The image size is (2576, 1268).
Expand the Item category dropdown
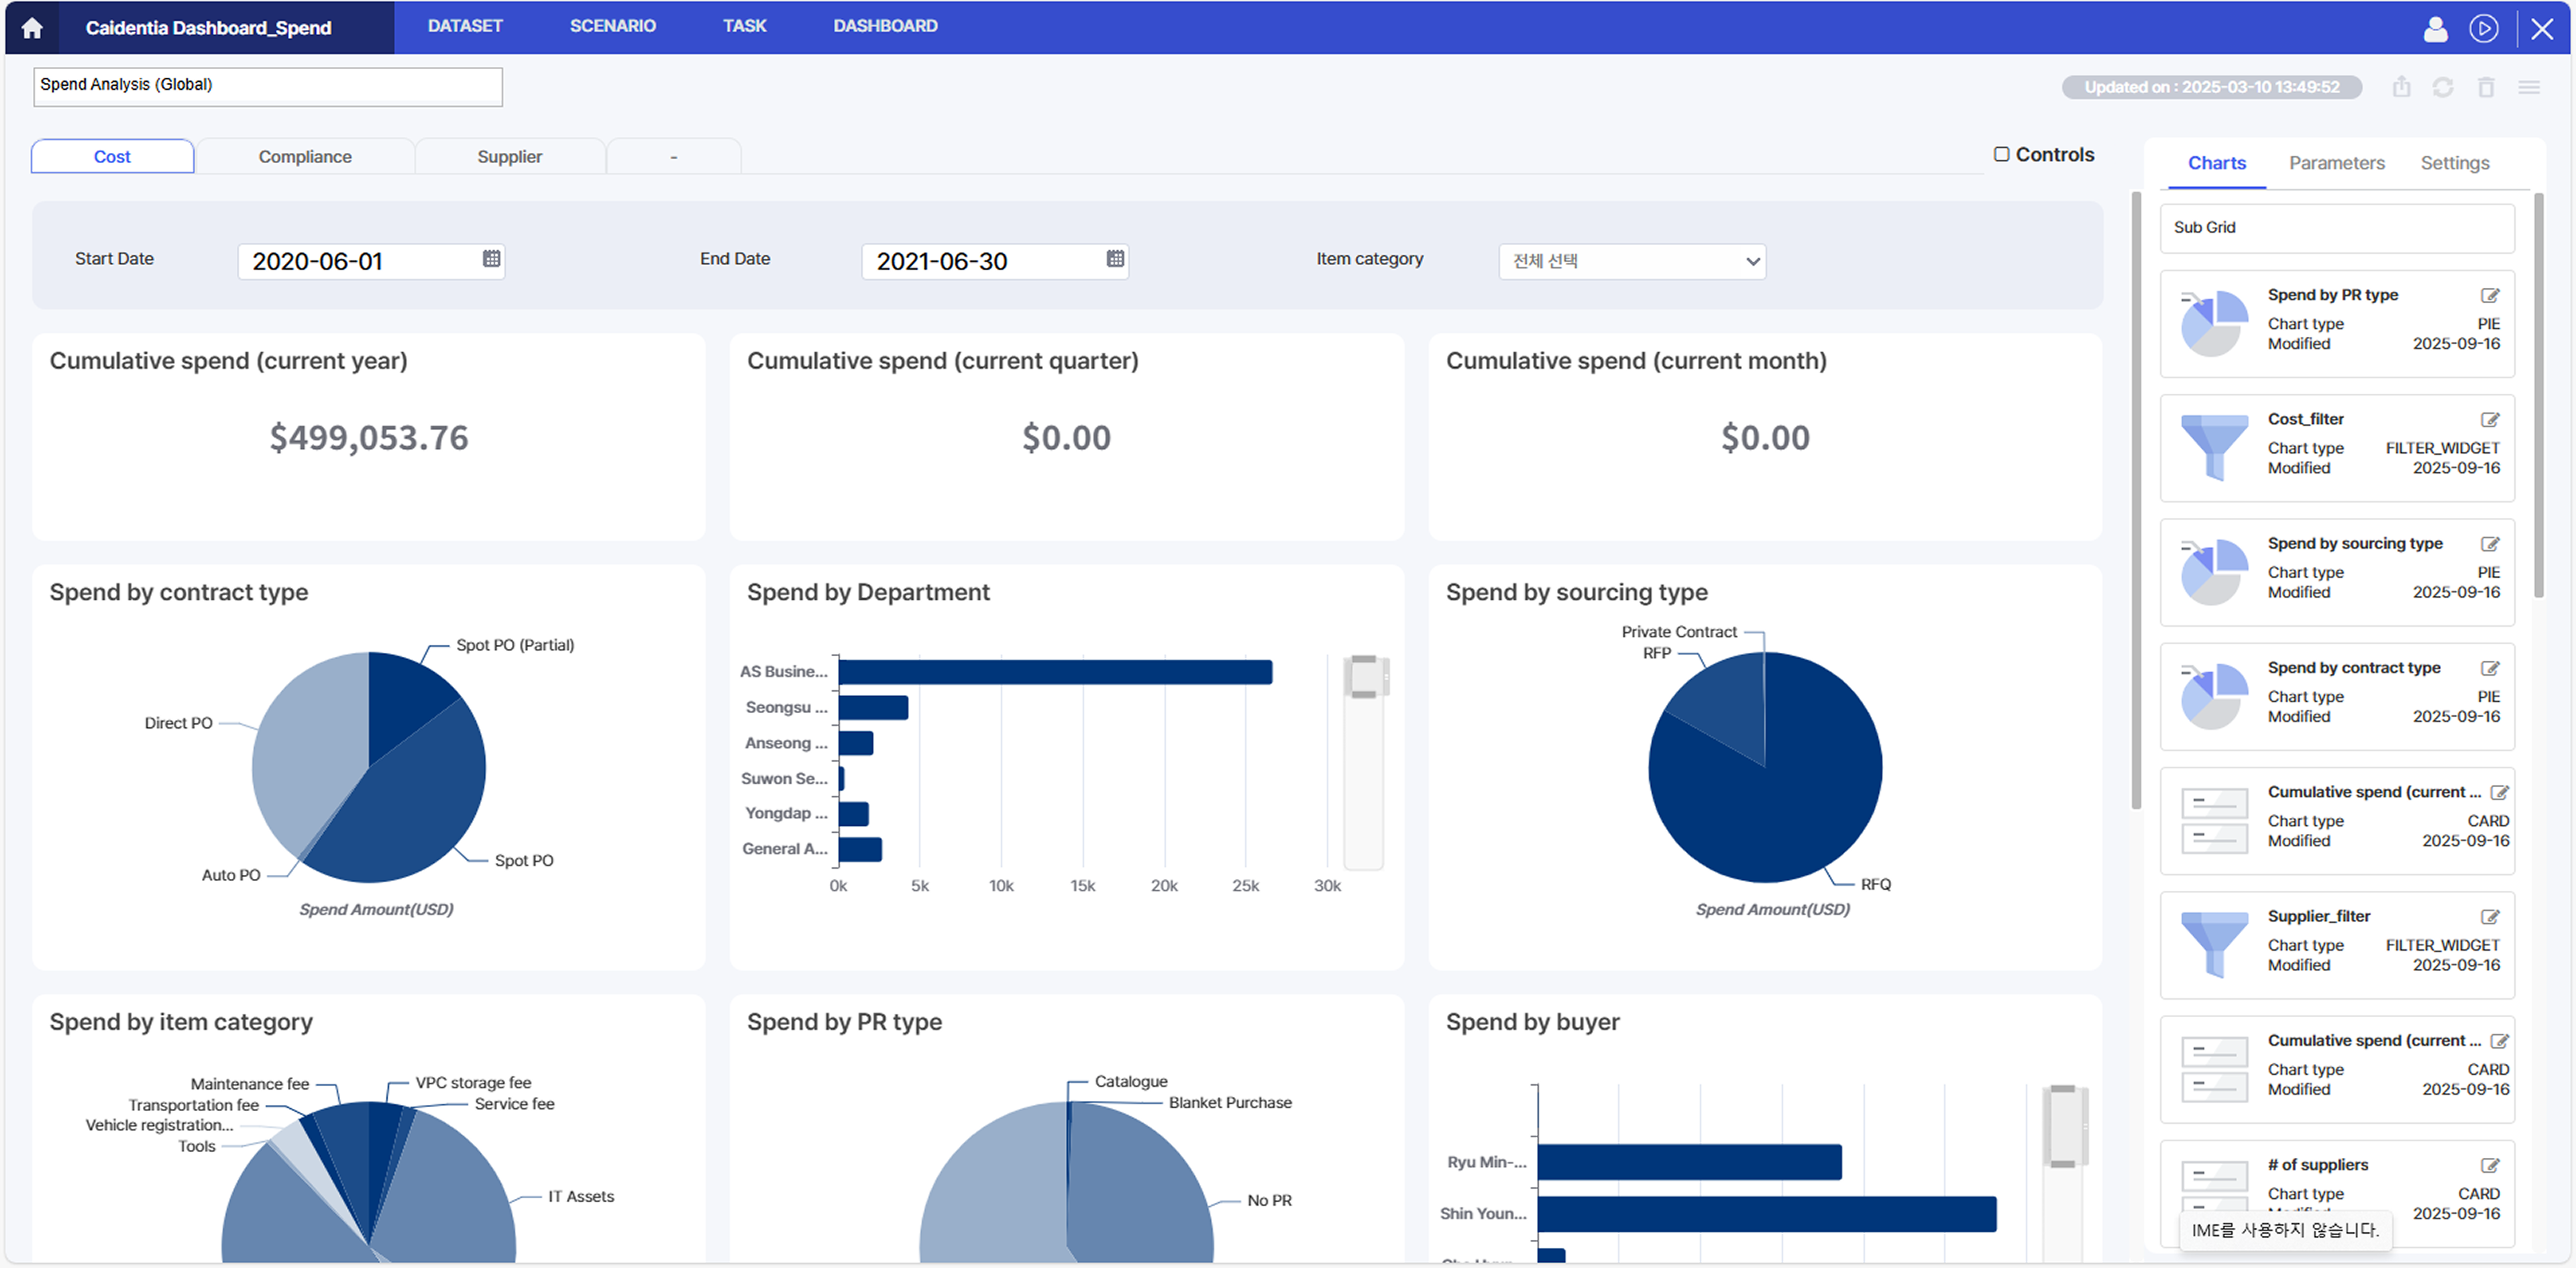[1632, 261]
